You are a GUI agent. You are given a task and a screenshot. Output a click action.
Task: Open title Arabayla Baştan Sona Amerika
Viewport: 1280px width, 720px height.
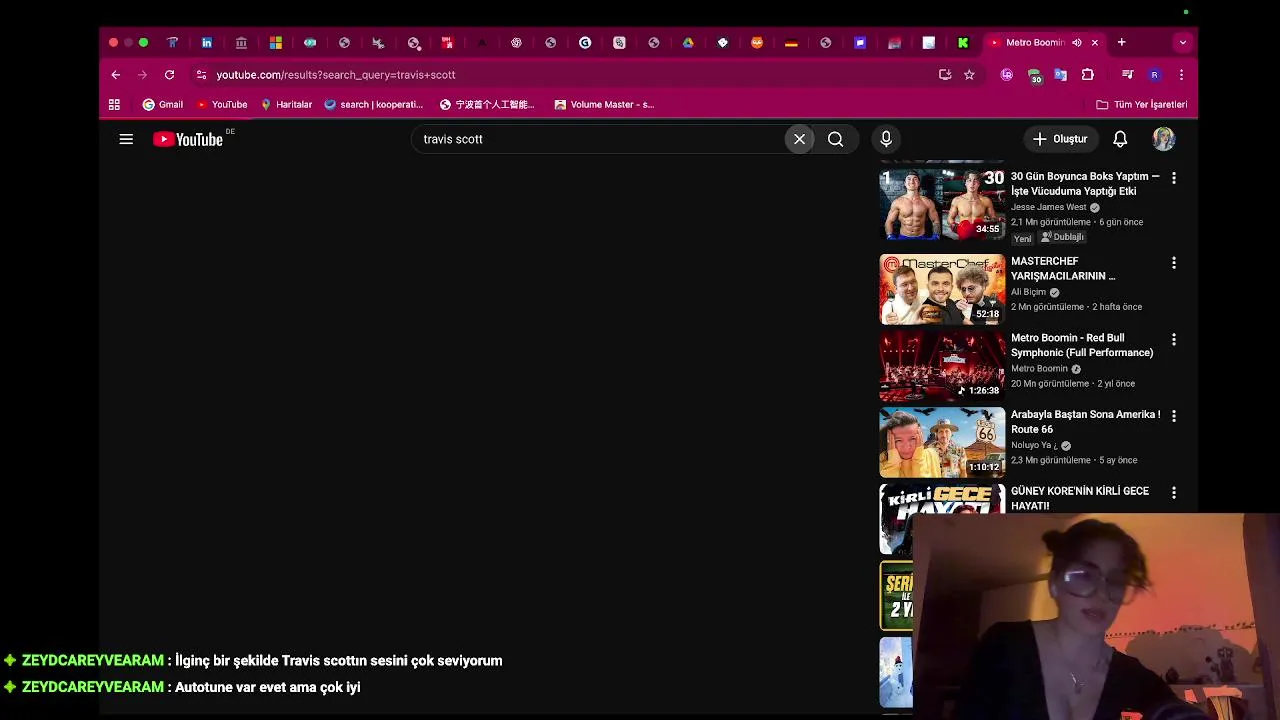coord(1085,422)
